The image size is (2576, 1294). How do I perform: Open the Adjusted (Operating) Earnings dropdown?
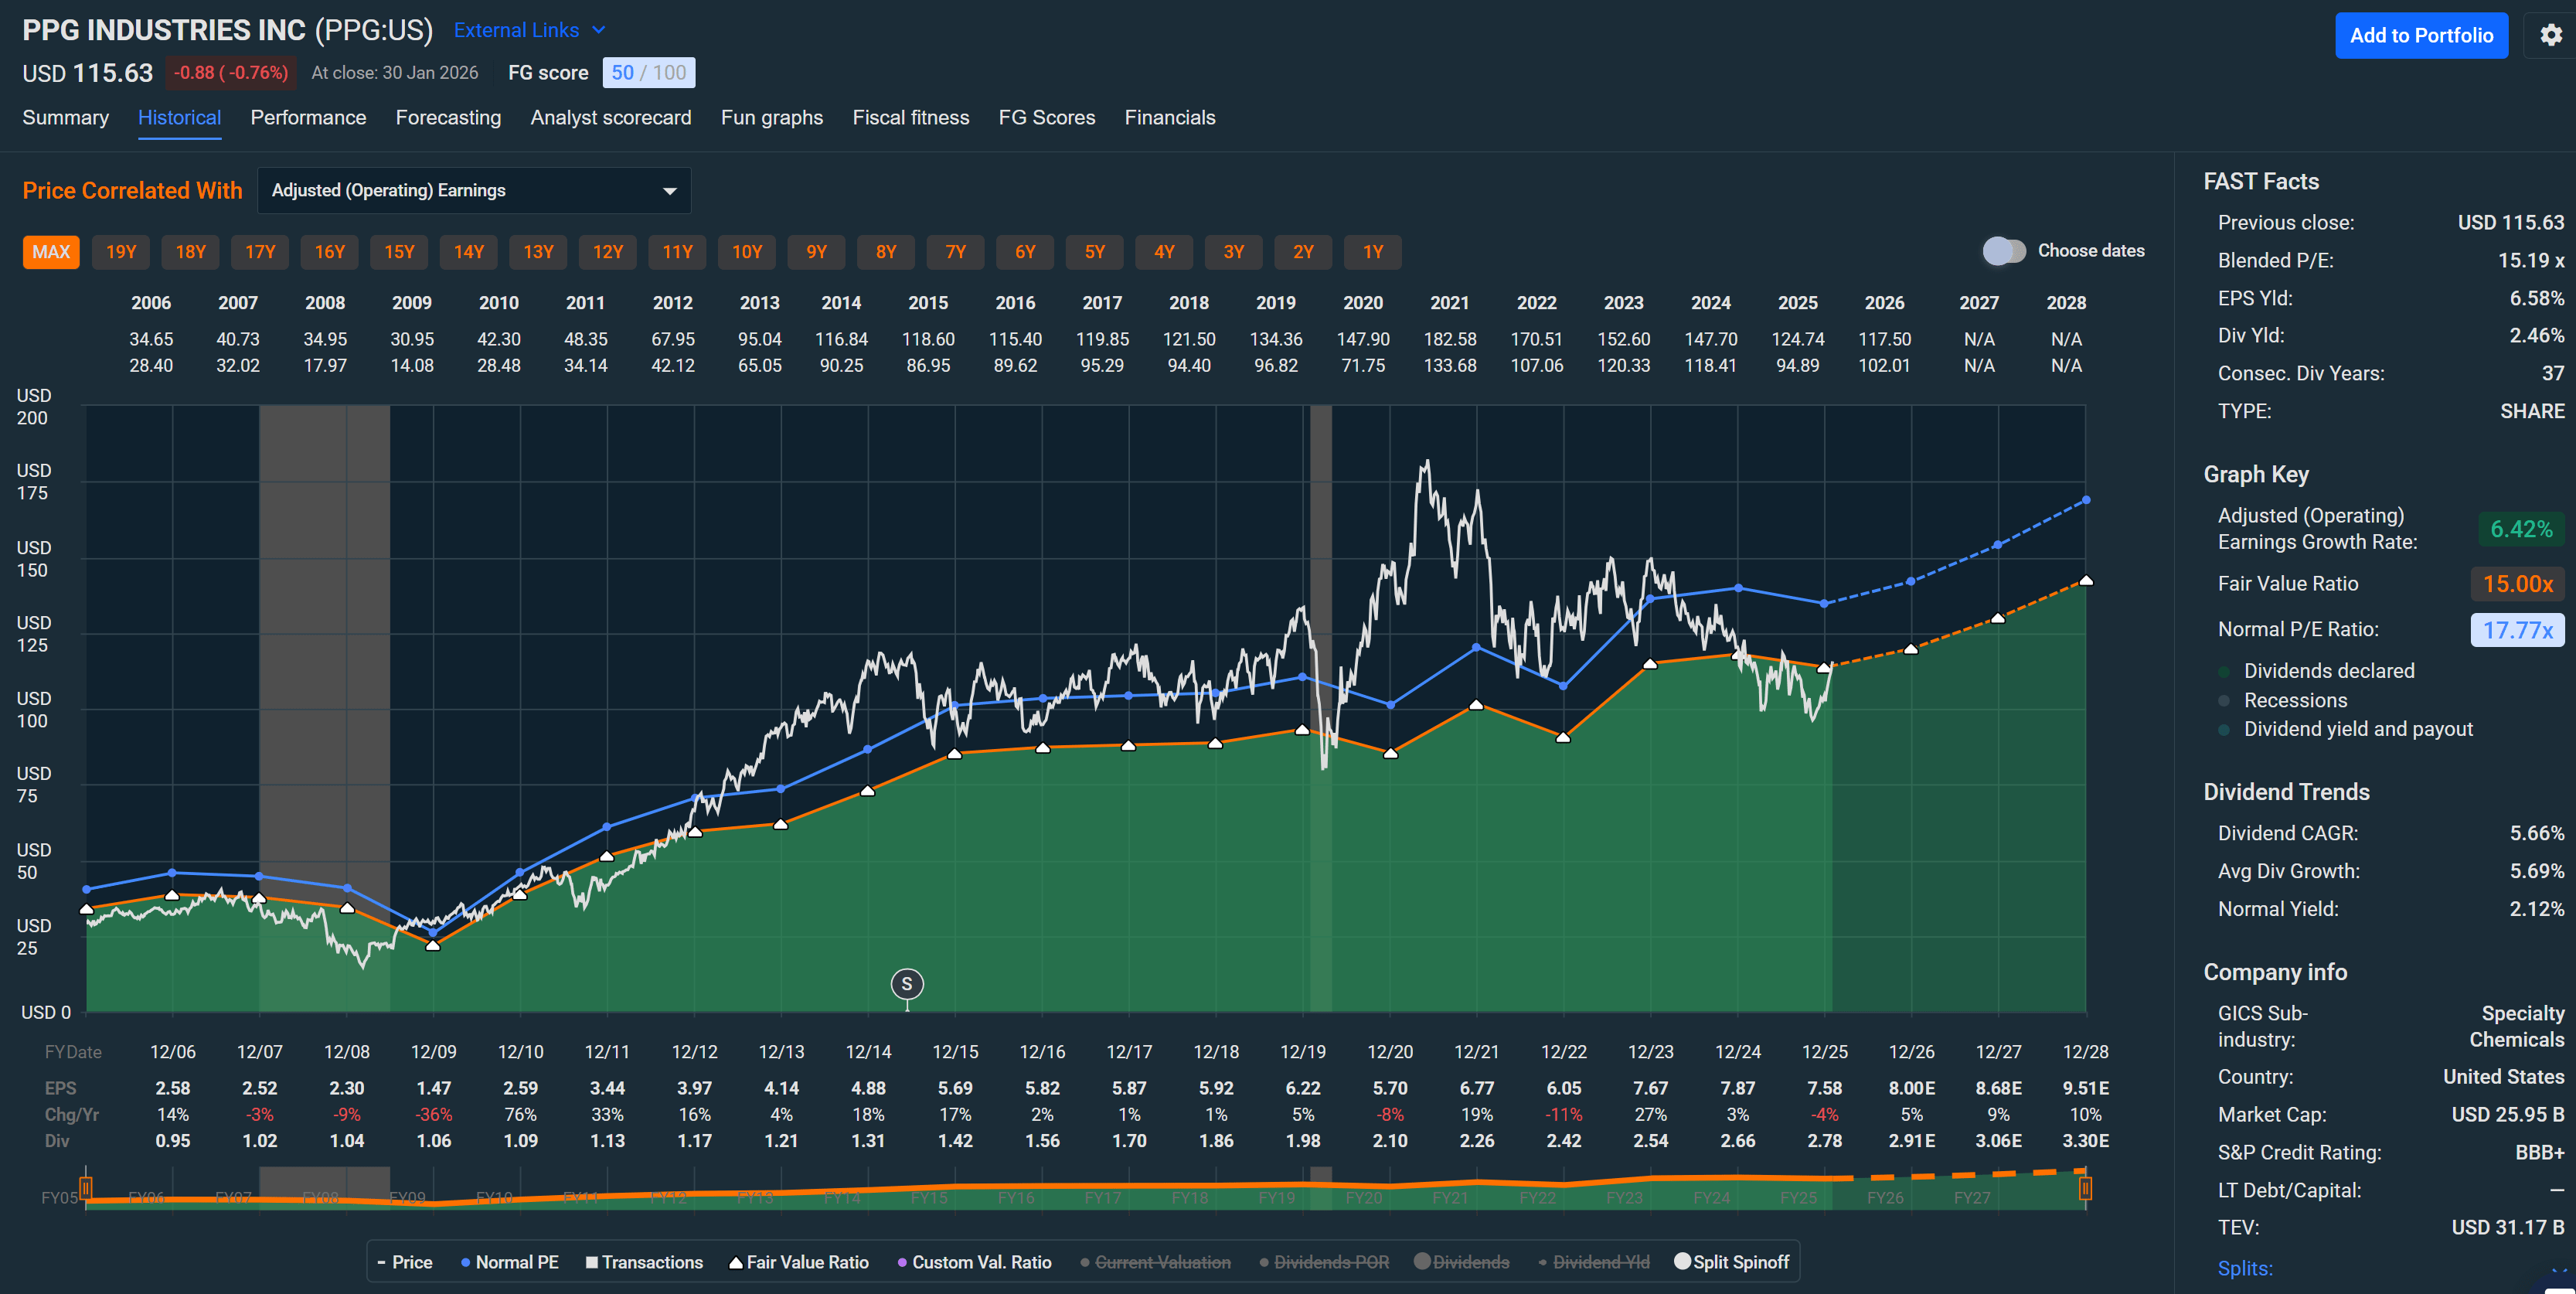474,190
